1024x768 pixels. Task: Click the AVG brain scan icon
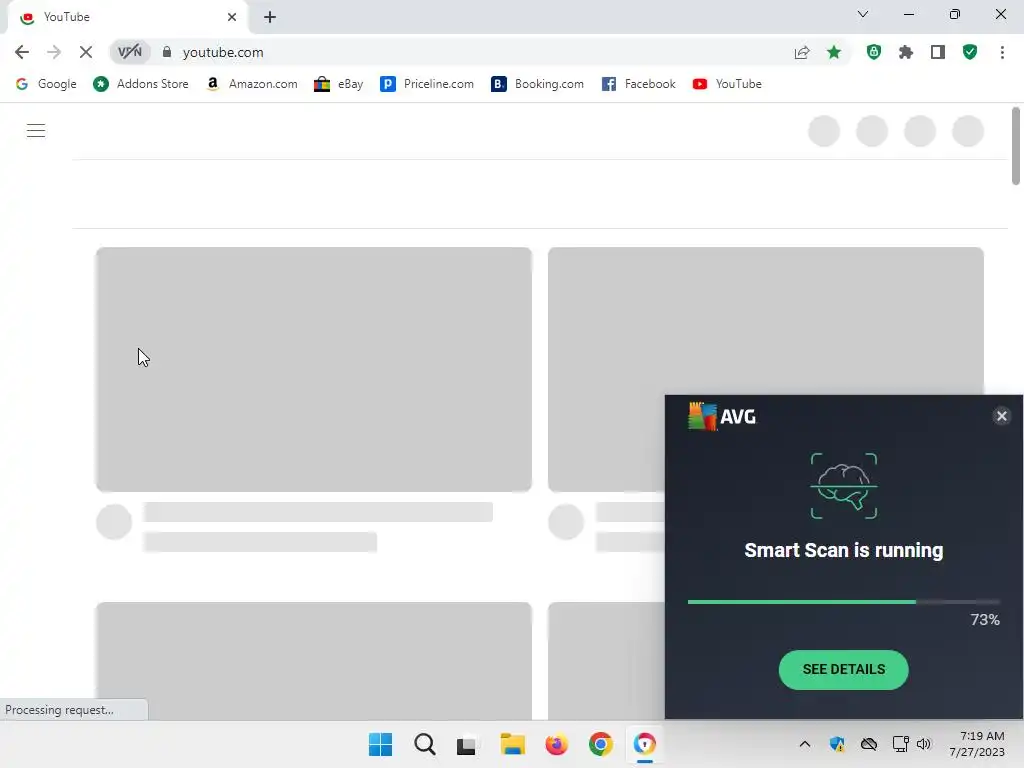844,486
